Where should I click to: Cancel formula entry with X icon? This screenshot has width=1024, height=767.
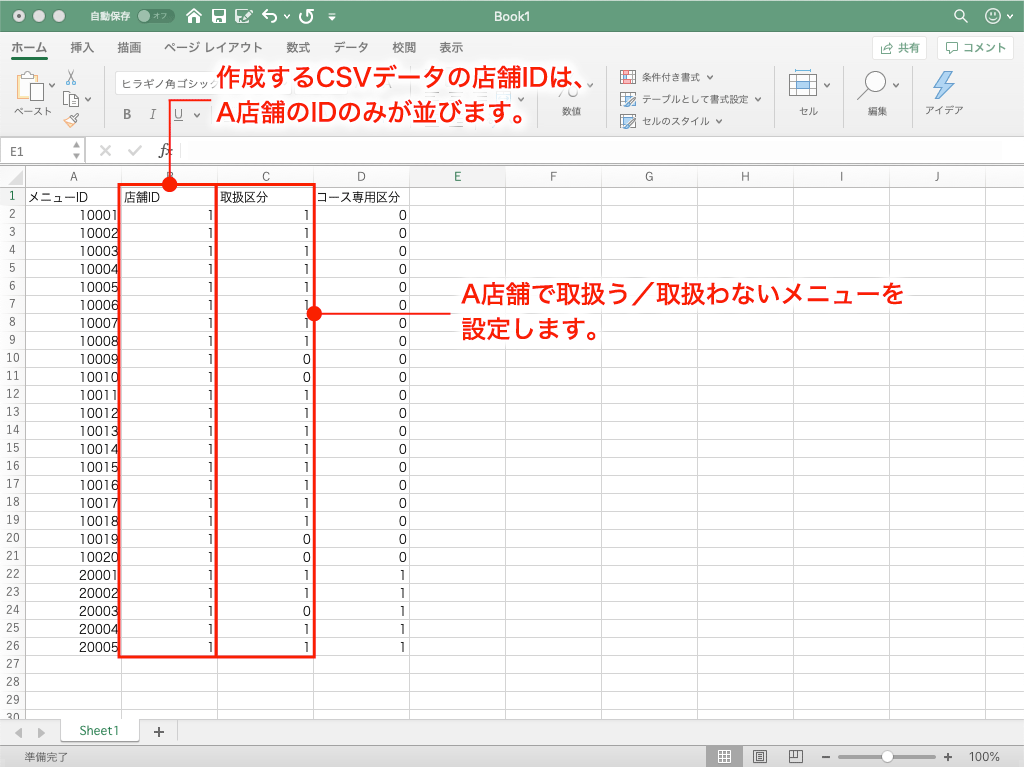pyautogui.click(x=105, y=151)
